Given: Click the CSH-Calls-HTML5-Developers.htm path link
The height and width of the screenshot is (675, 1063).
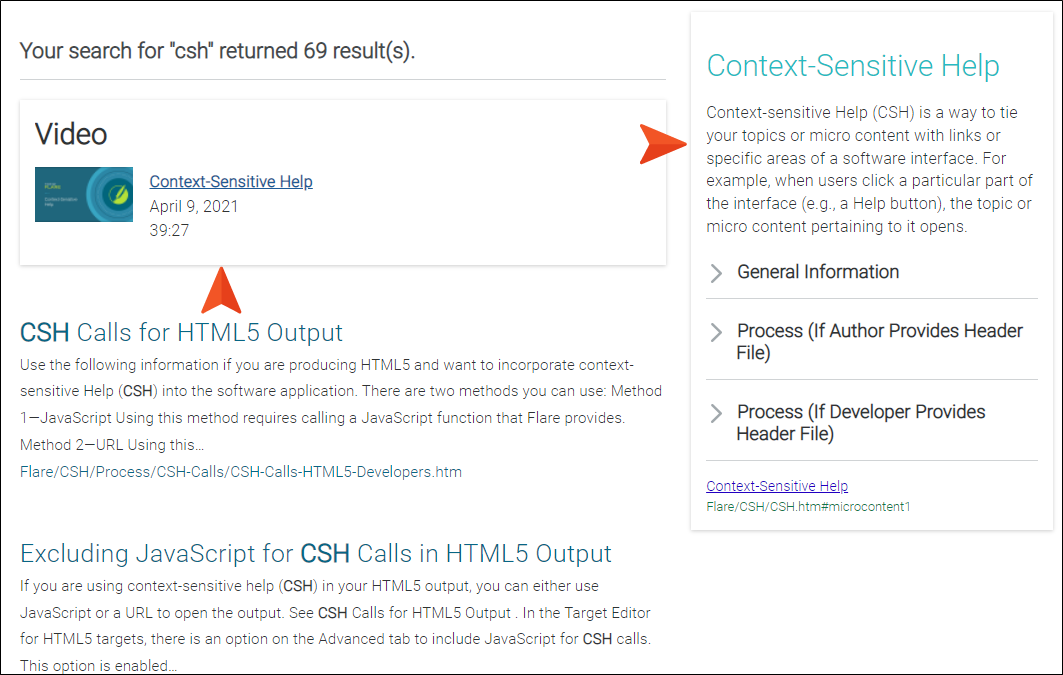Looking at the screenshot, I should (x=241, y=472).
